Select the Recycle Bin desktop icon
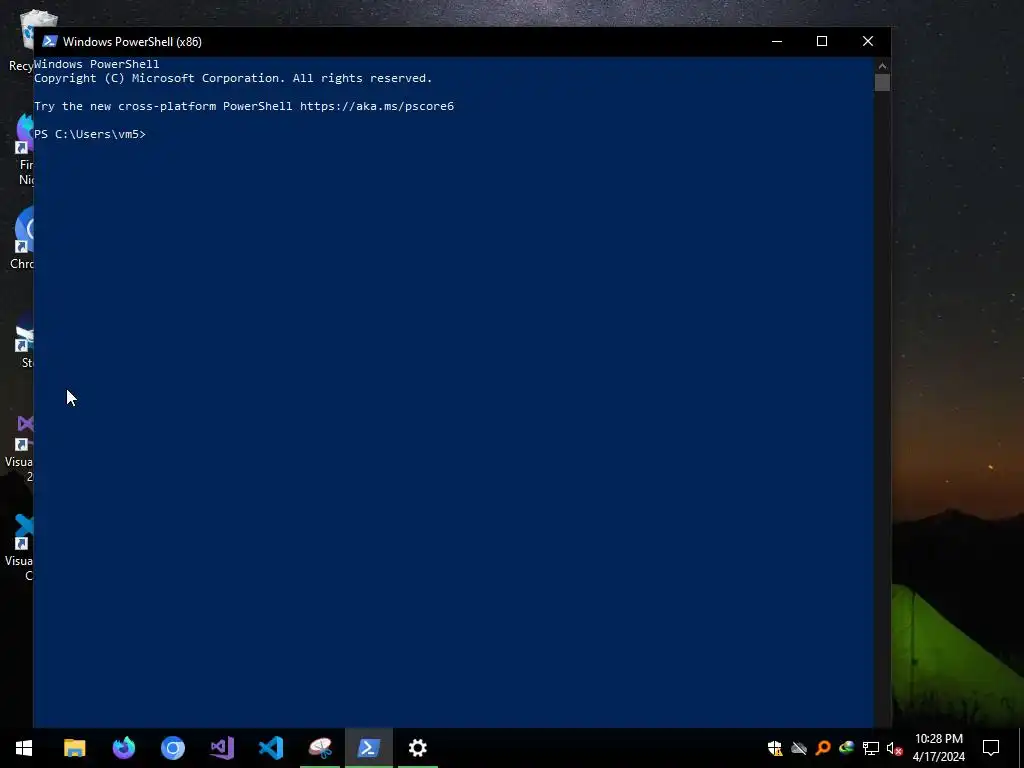Image resolution: width=1024 pixels, height=768 pixels. 21,42
